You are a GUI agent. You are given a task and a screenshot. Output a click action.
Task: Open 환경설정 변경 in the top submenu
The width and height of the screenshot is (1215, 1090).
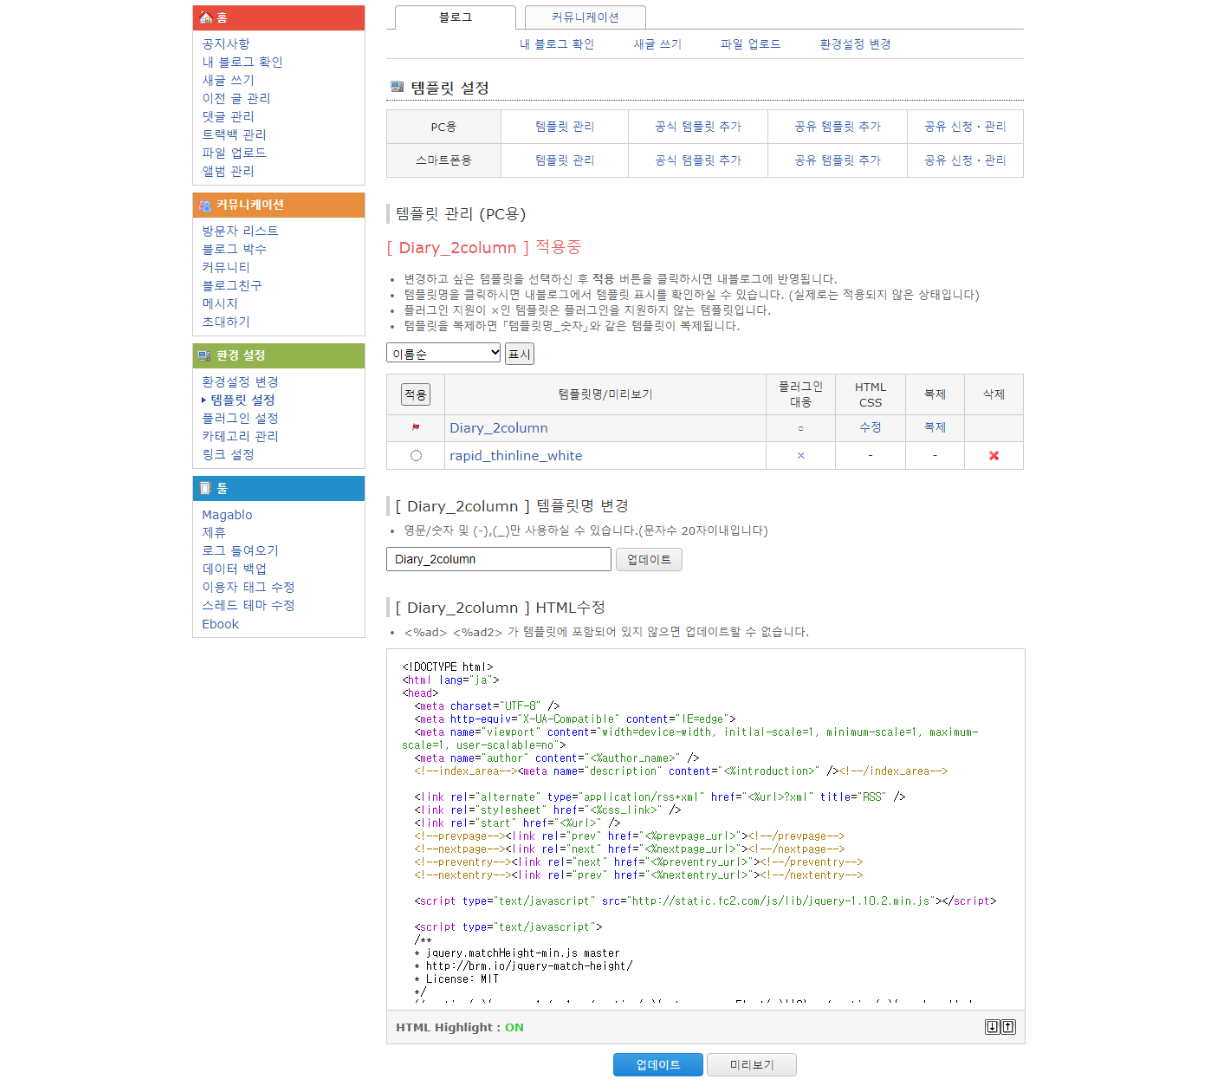(855, 45)
